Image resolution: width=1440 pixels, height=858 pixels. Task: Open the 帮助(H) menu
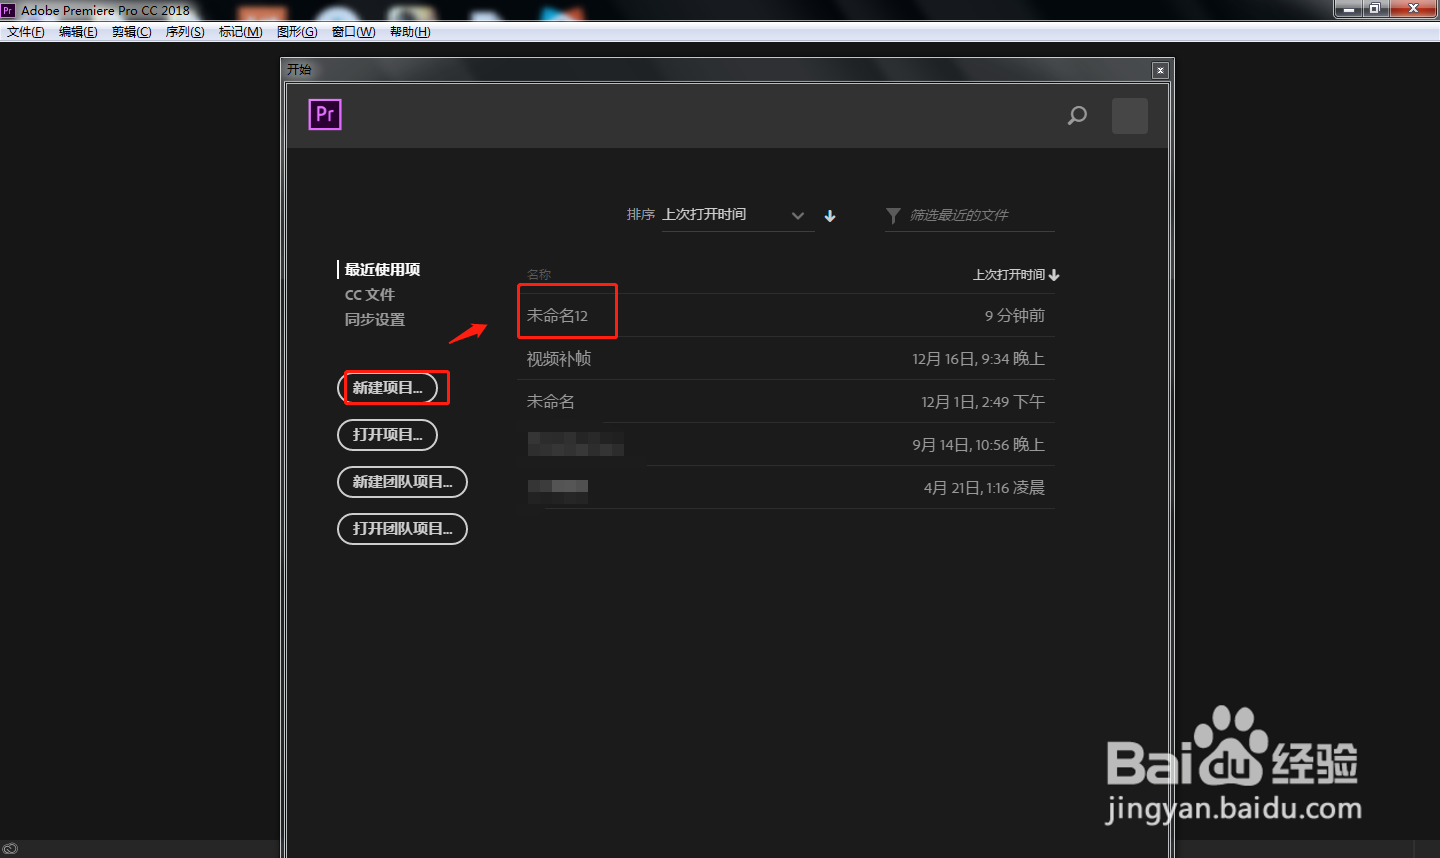[410, 32]
